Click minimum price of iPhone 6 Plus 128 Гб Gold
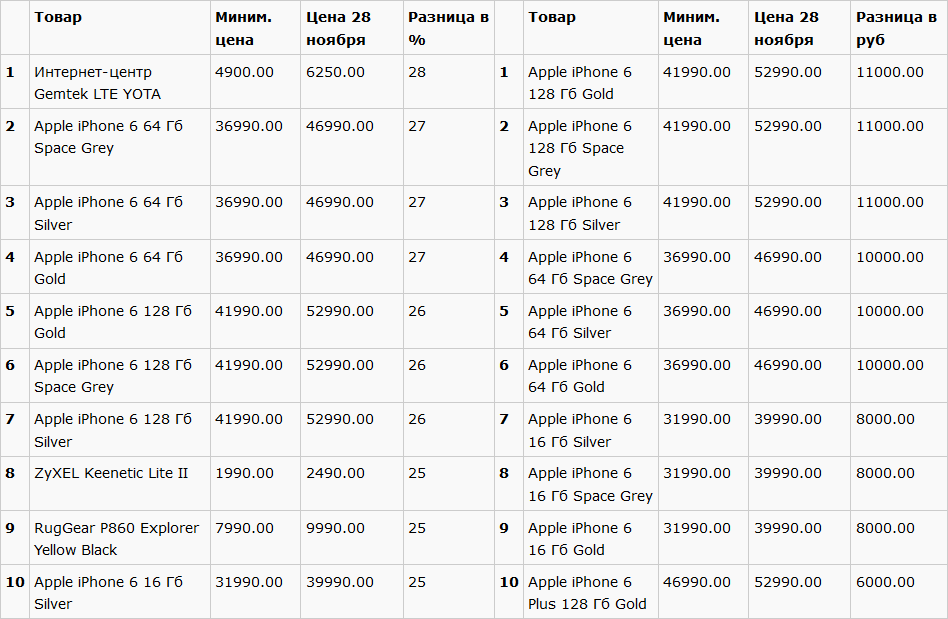Screen dimensions: 948x619 [x=697, y=582]
